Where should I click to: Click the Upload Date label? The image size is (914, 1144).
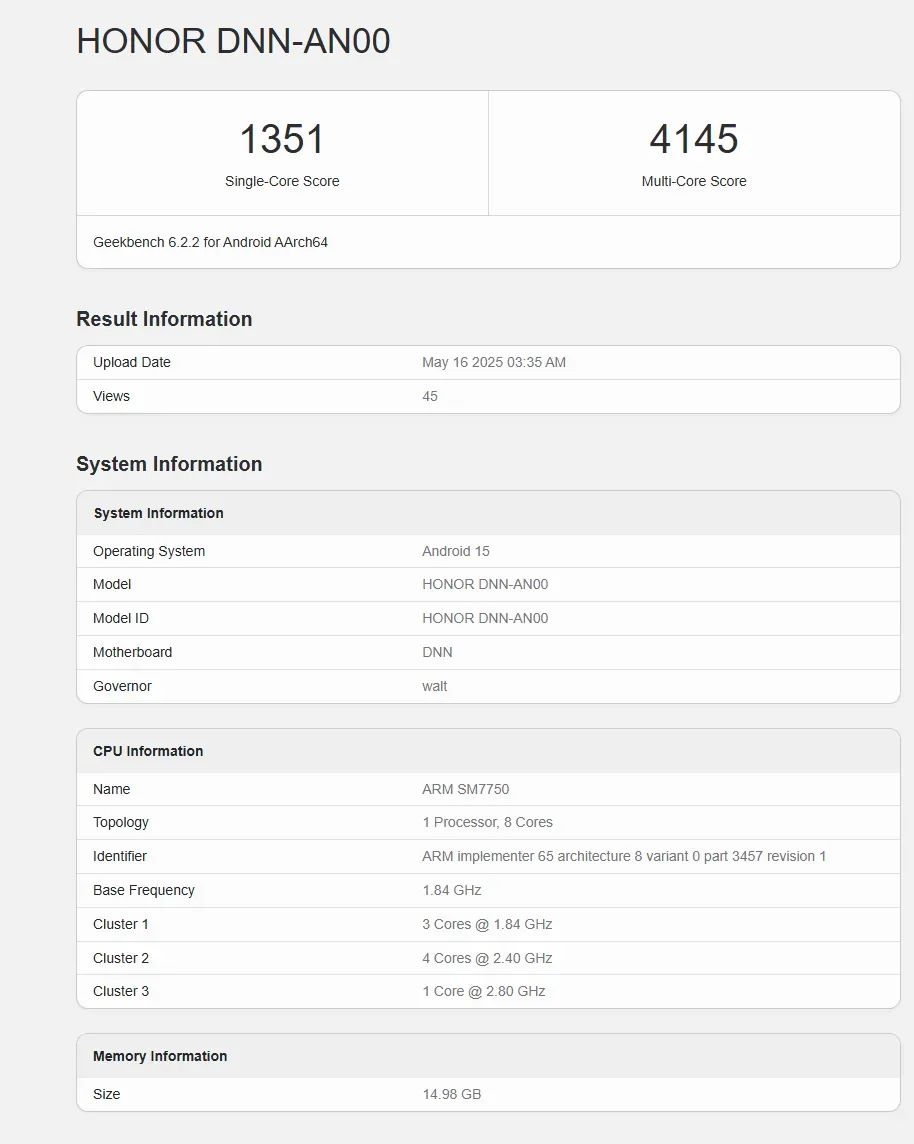coord(131,362)
